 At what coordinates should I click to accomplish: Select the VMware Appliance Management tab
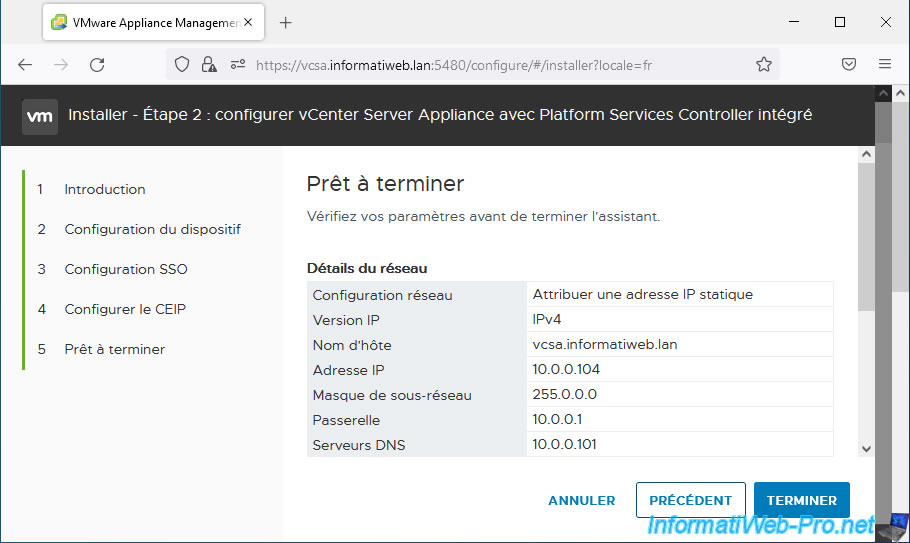point(154,22)
